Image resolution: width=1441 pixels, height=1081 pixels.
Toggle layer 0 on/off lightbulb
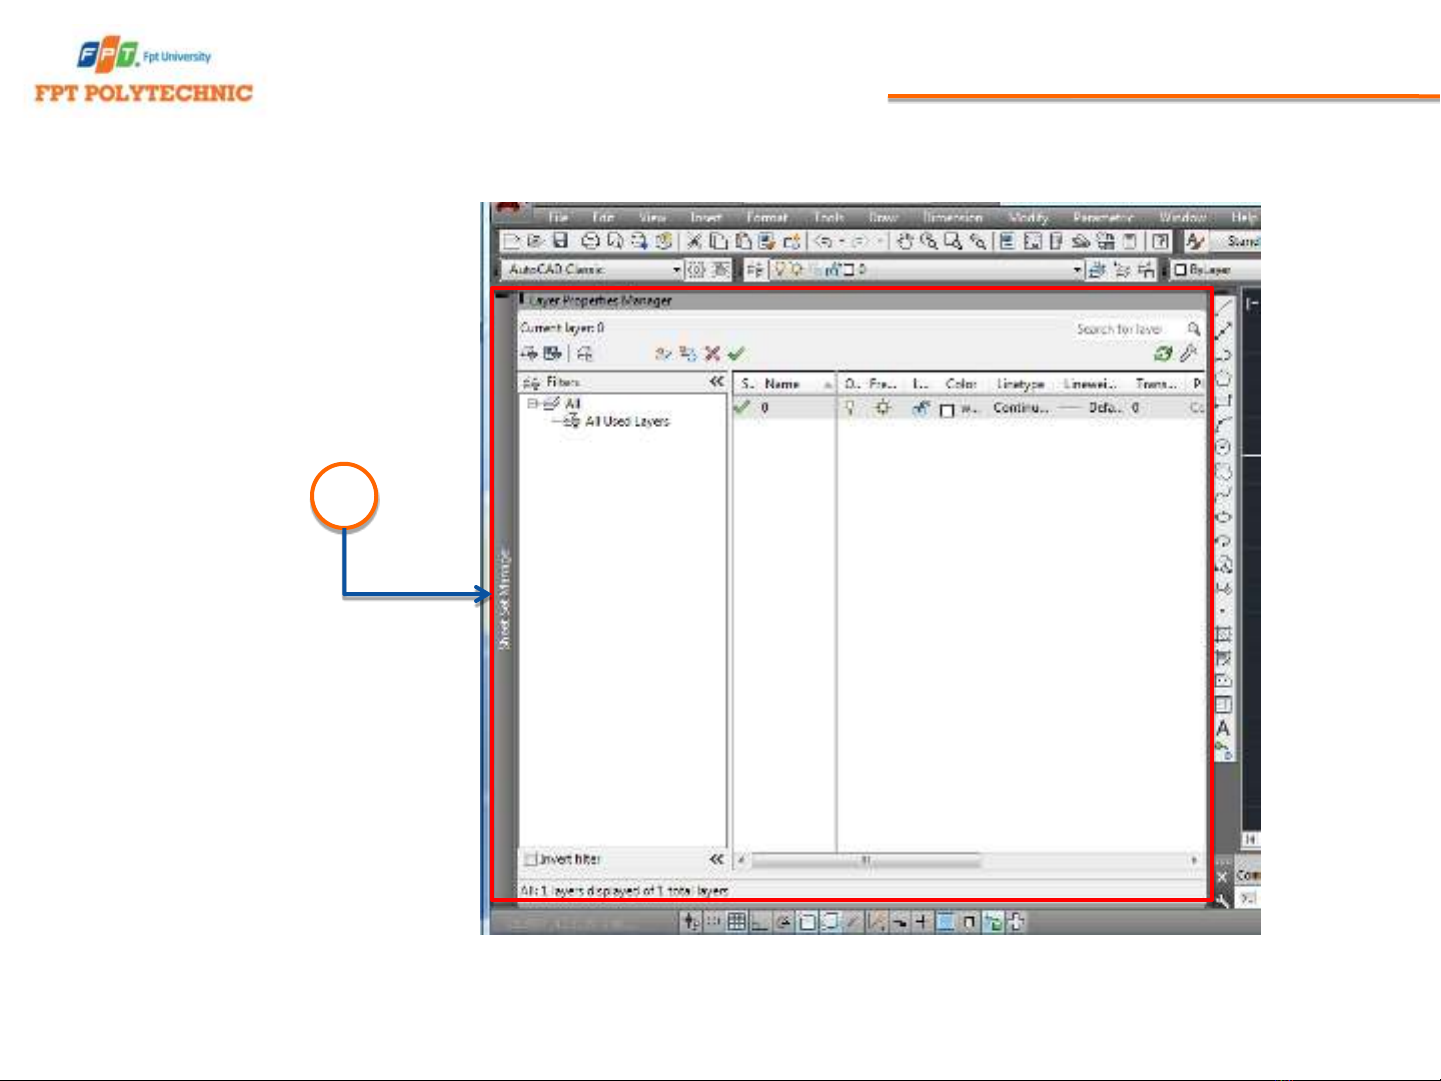[850, 408]
